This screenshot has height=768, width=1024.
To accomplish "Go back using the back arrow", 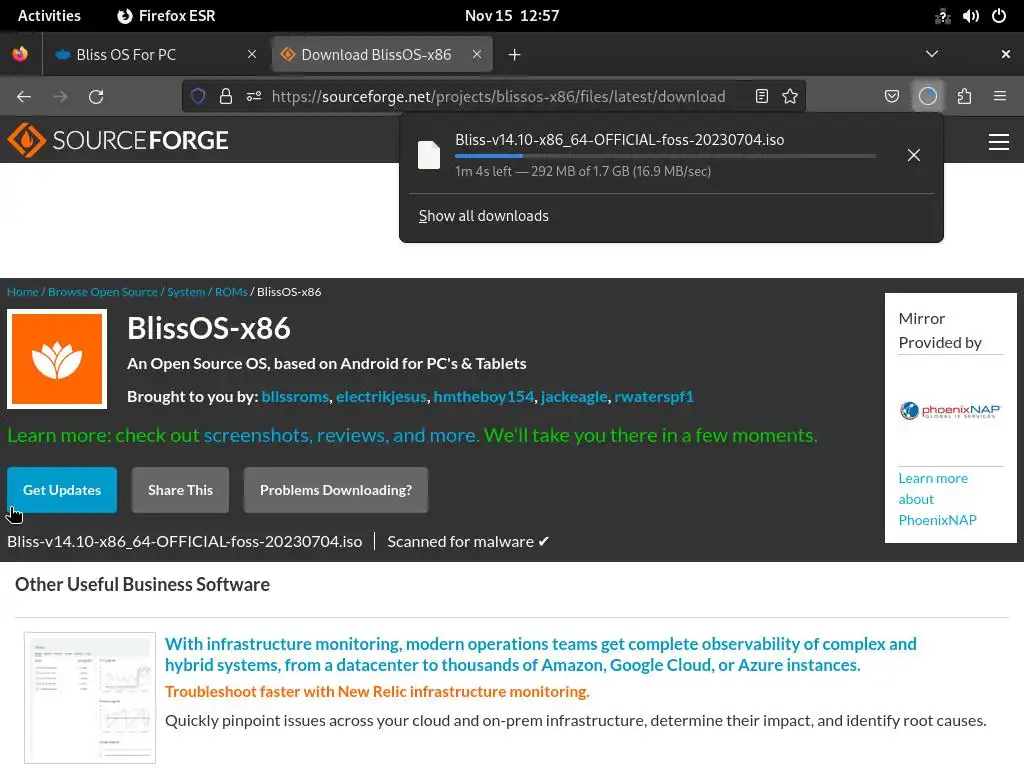I will (x=24, y=97).
